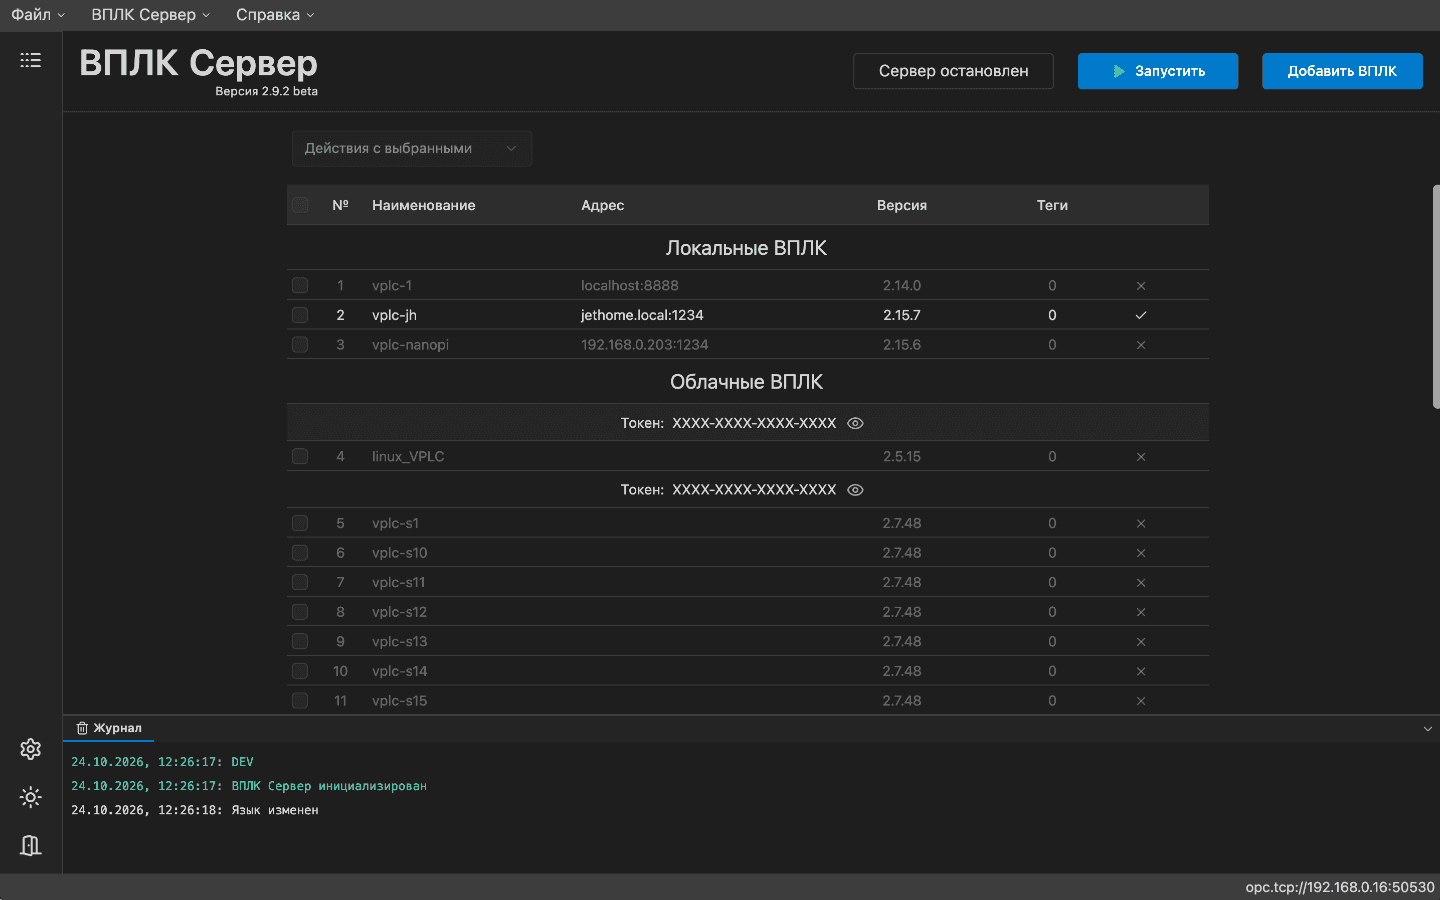The width and height of the screenshot is (1440, 900).
Task: Click the X status icon for vplc-s10
Action: pyautogui.click(x=1141, y=553)
